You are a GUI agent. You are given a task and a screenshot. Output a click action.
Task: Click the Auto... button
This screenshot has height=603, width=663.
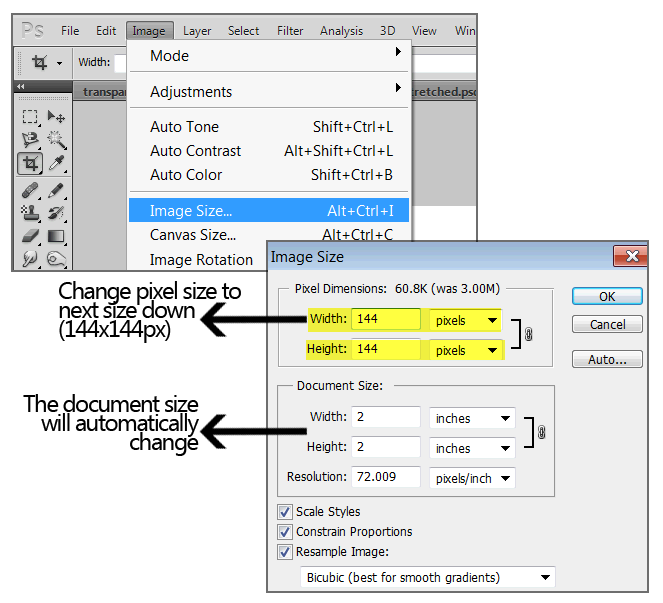607,359
